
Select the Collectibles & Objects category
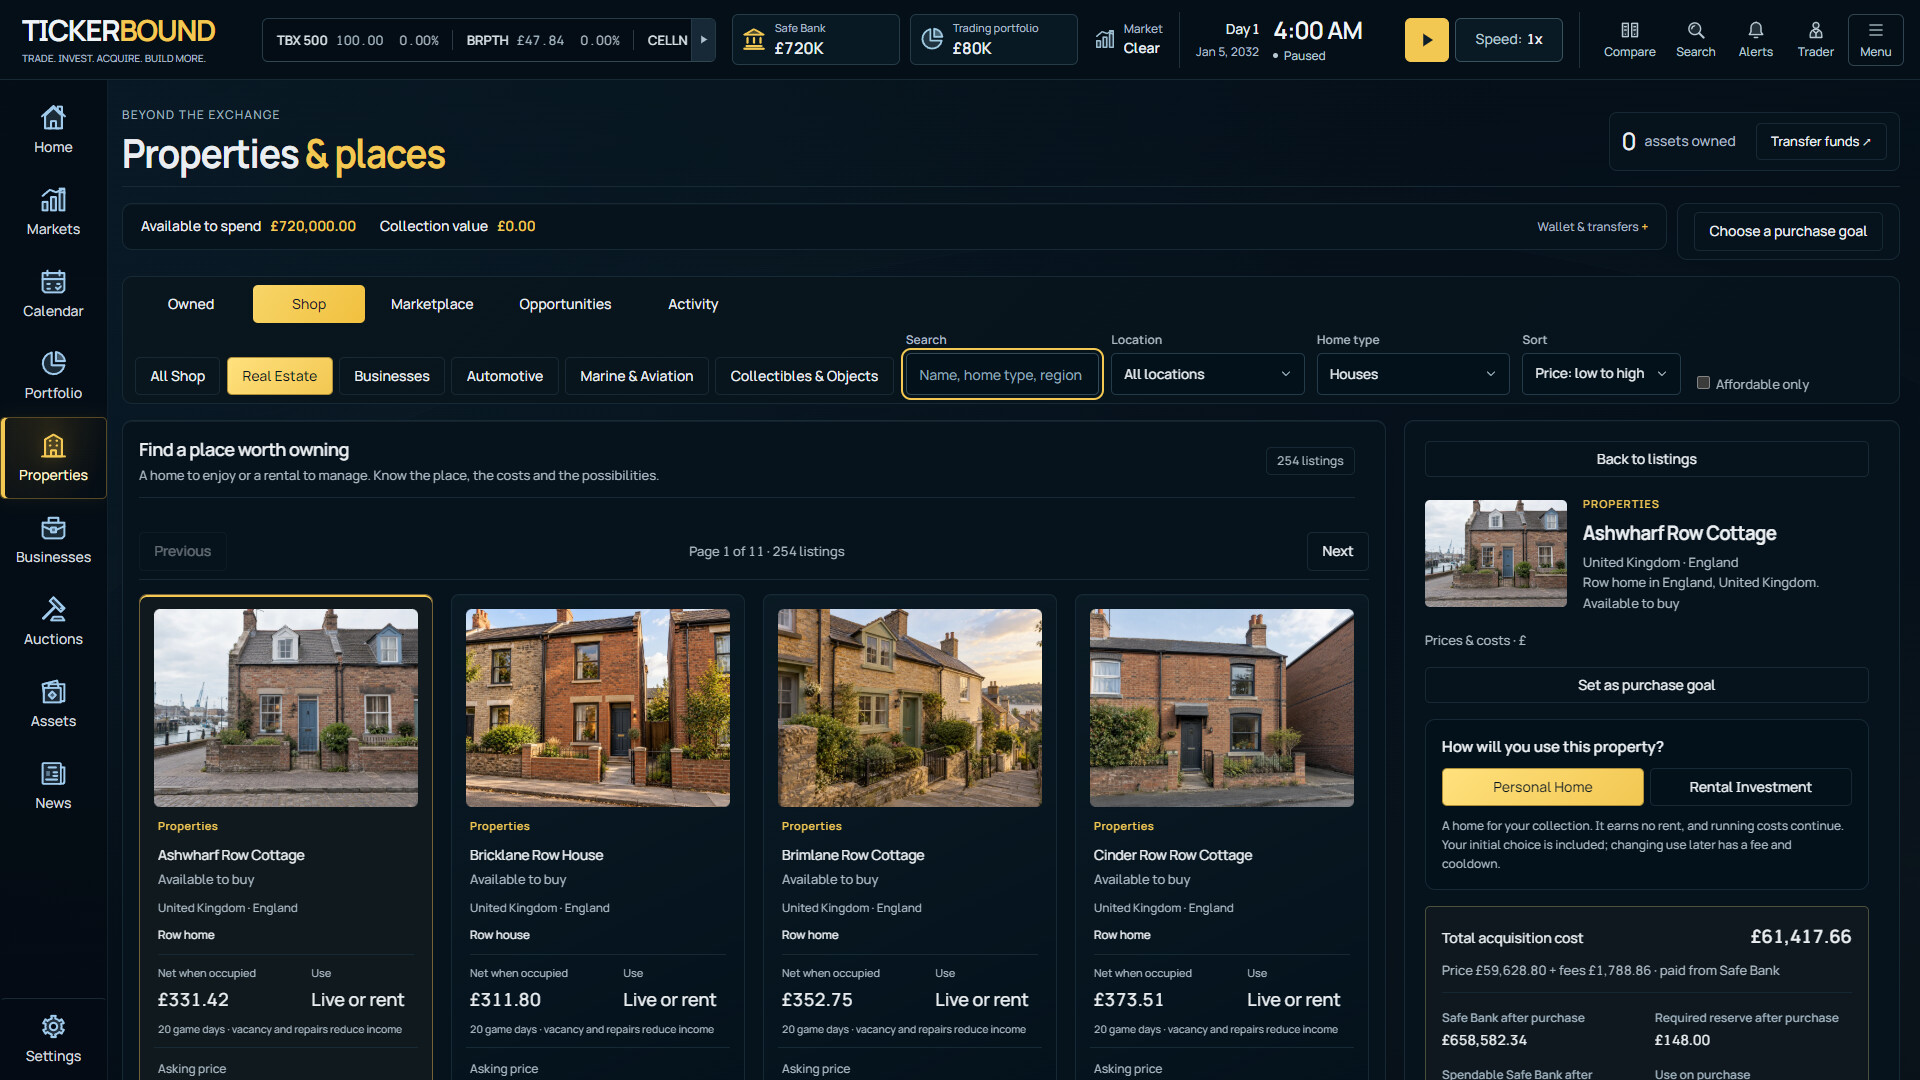(804, 376)
